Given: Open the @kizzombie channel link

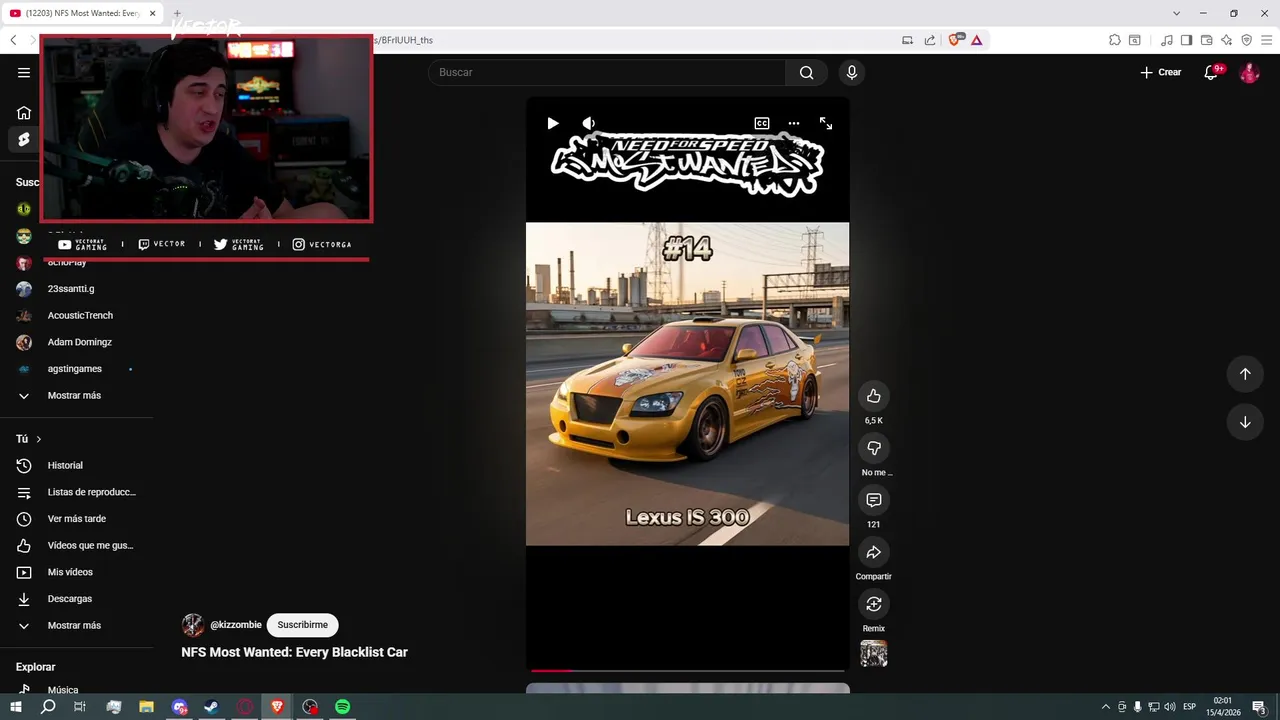Looking at the screenshot, I should (x=236, y=625).
